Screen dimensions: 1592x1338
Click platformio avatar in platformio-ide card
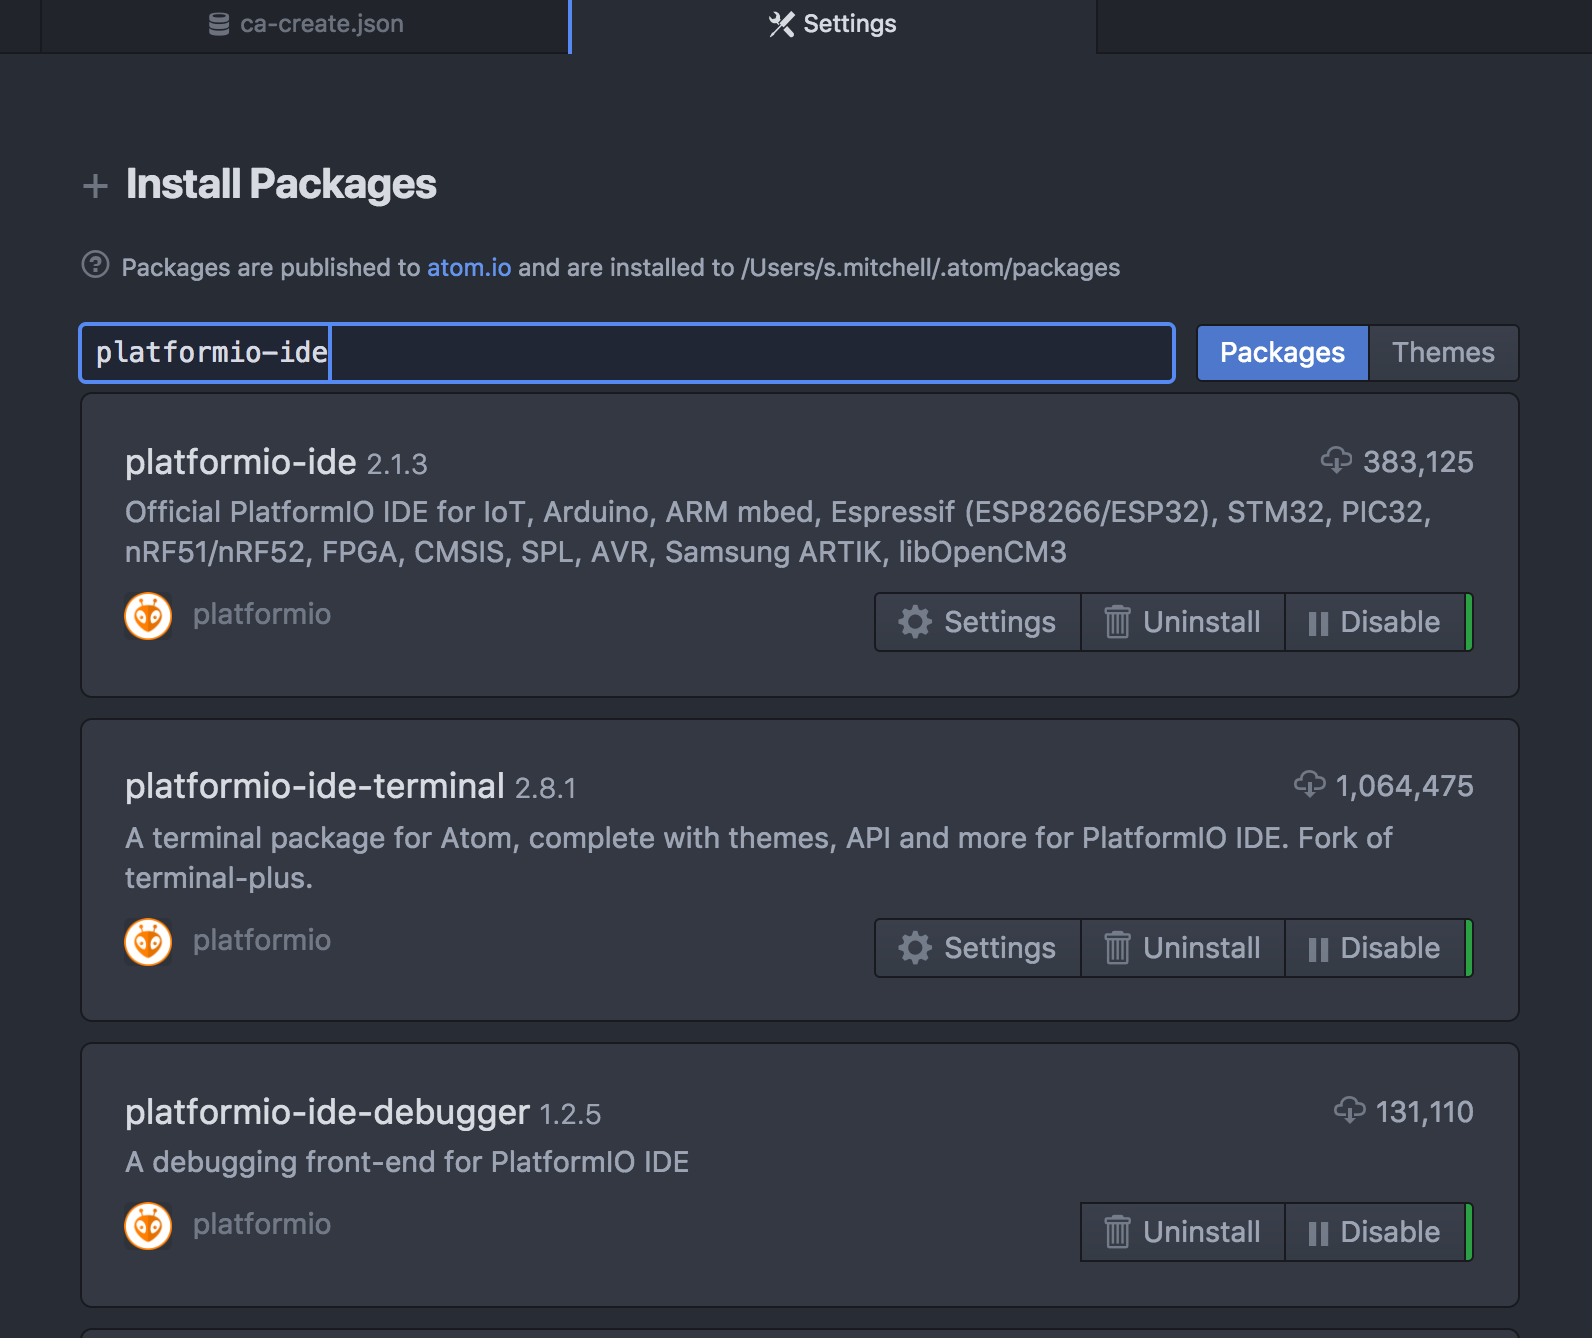[x=148, y=616]
